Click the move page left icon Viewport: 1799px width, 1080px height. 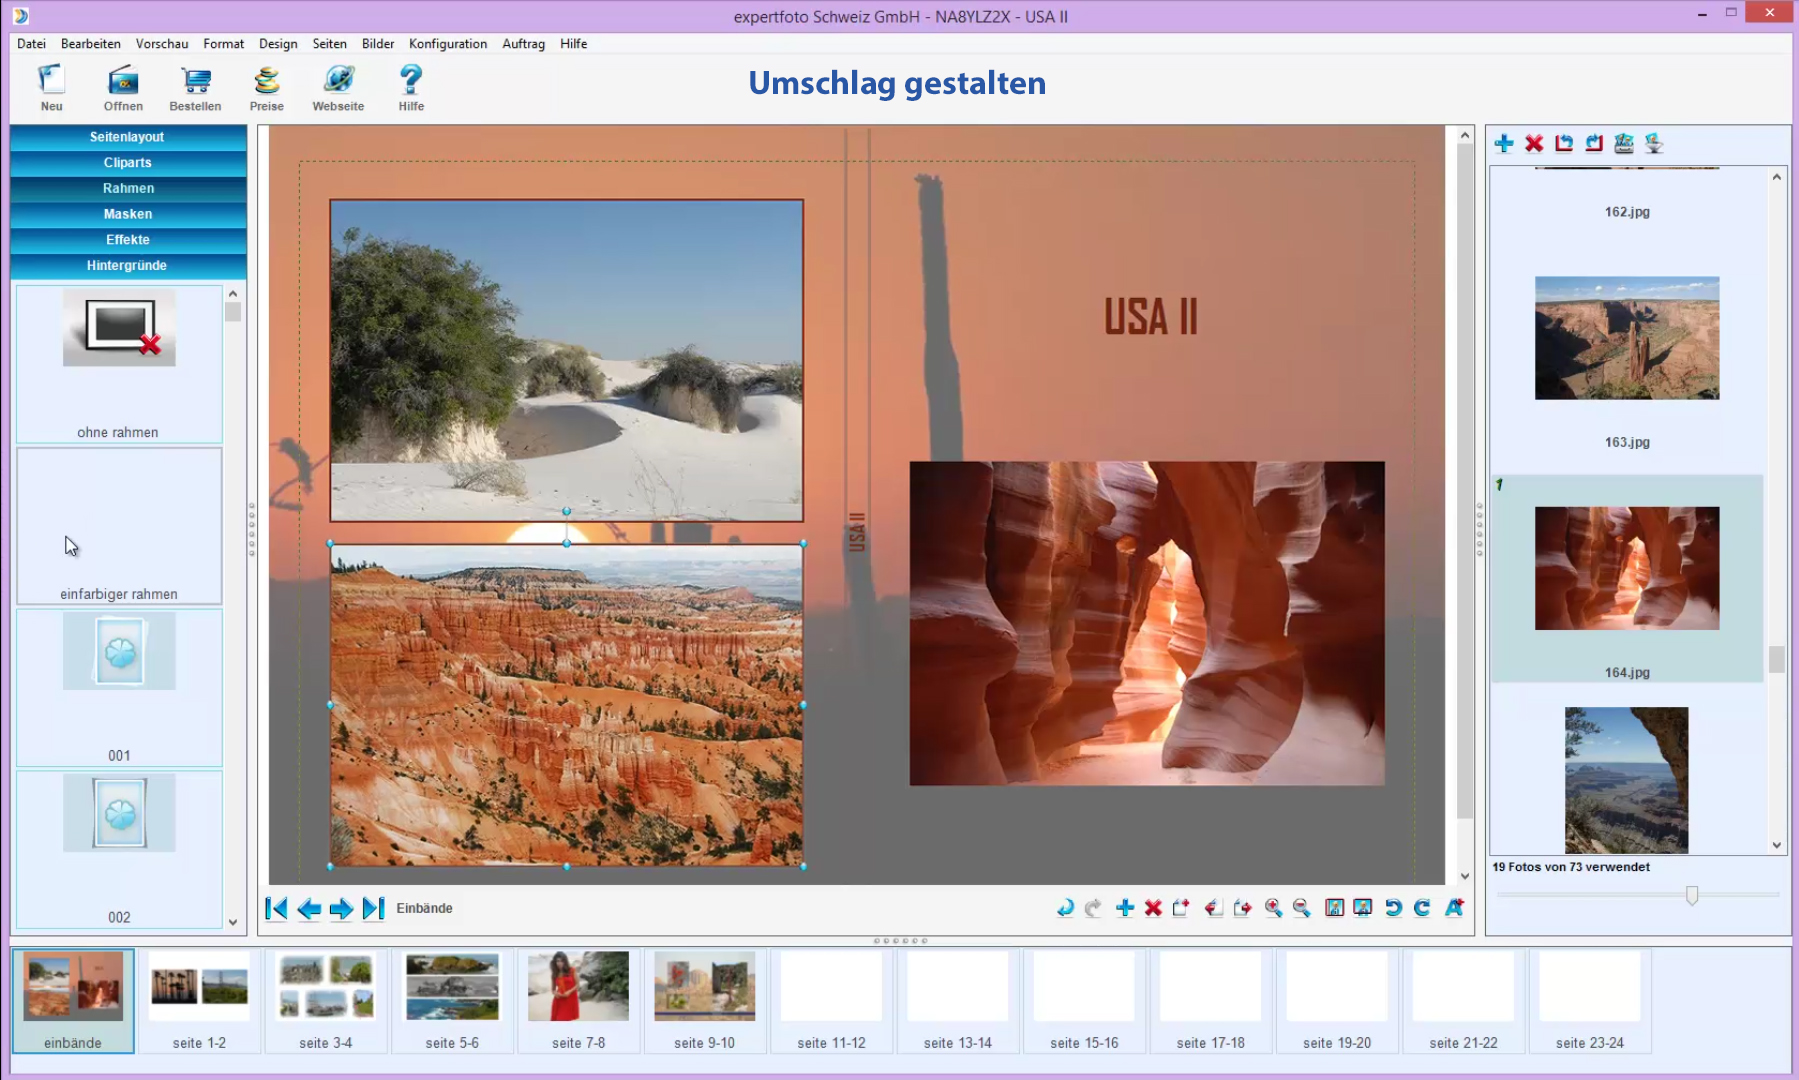point(1213,907)
